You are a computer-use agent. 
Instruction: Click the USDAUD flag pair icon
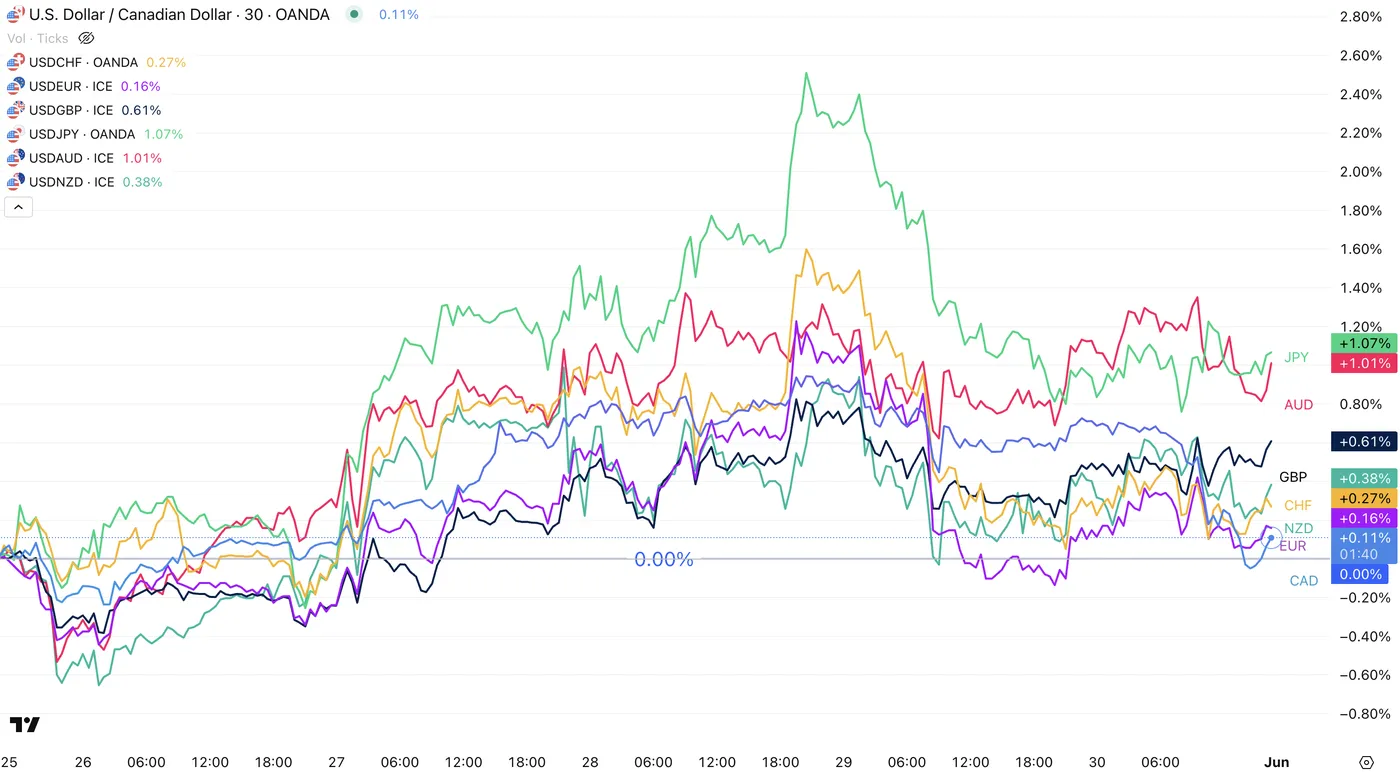coord(16,158)
